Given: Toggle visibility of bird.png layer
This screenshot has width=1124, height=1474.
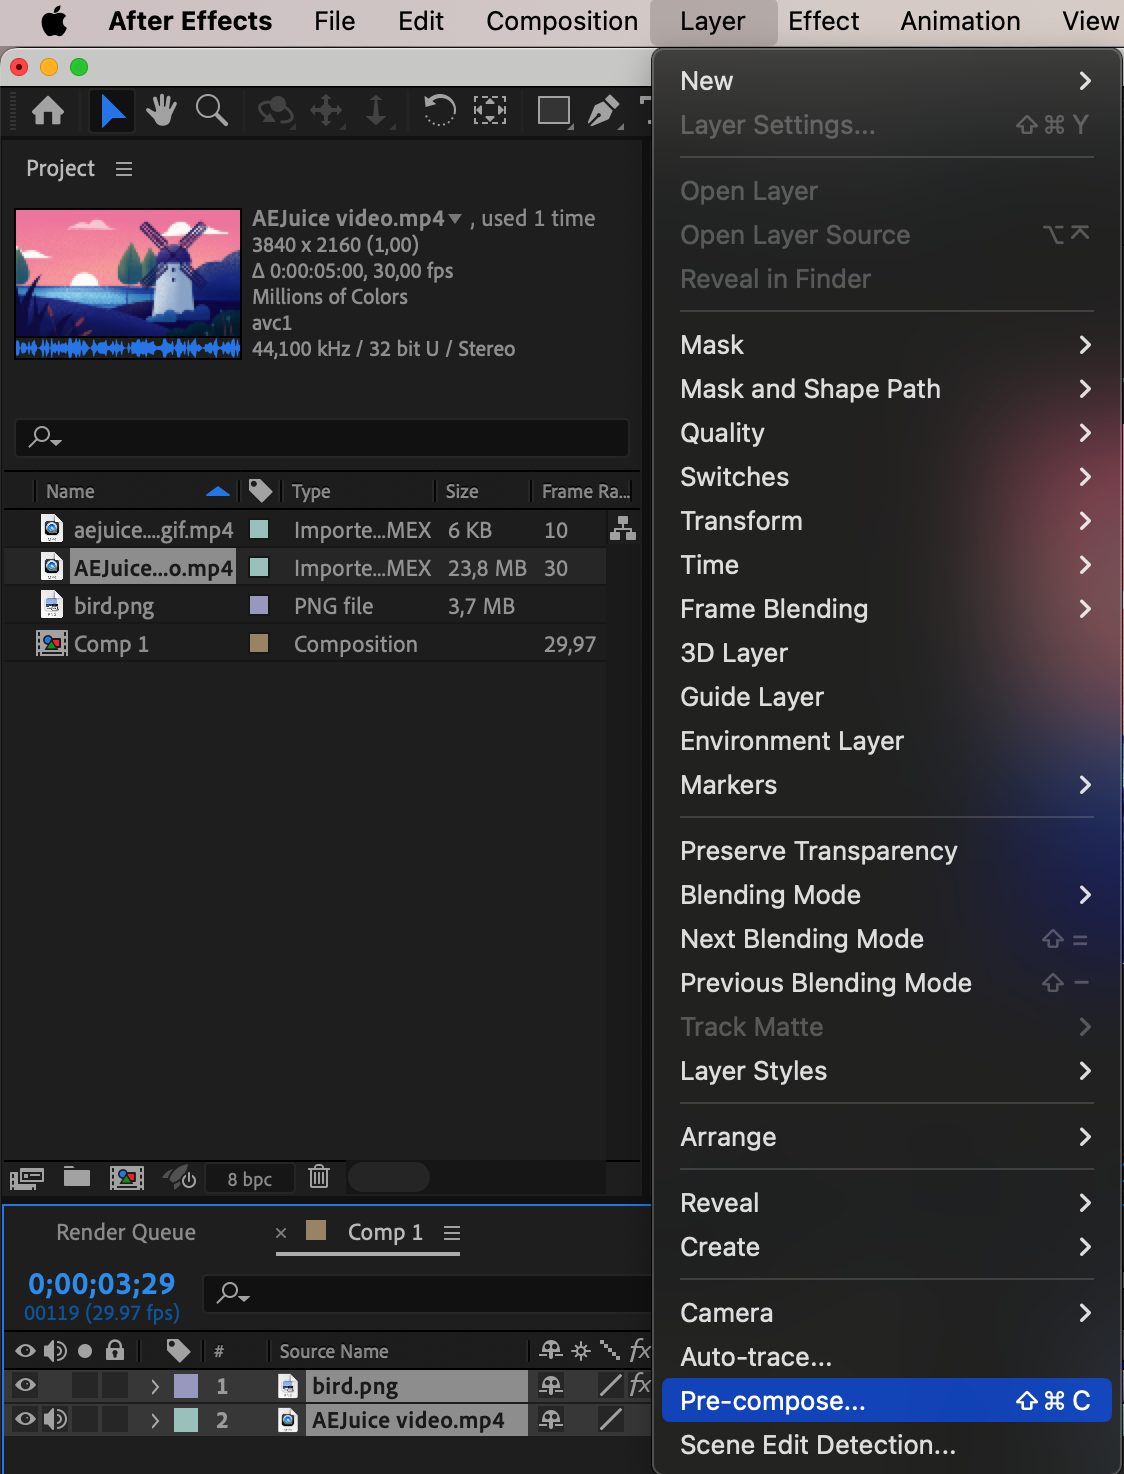Looking at the screenshot, I should 26,1385.
